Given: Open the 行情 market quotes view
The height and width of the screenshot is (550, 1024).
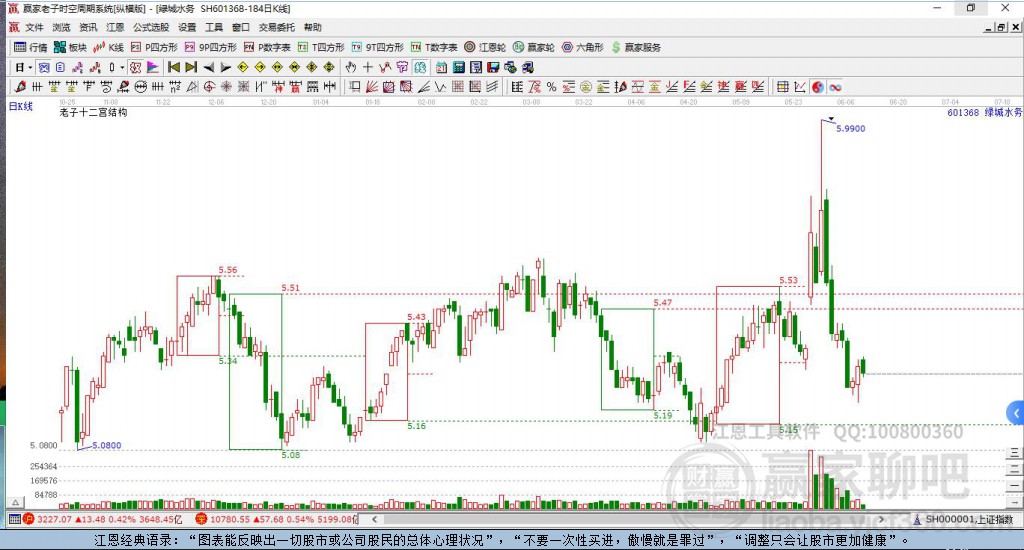Looking at the screenshot, I should [31, 47].
